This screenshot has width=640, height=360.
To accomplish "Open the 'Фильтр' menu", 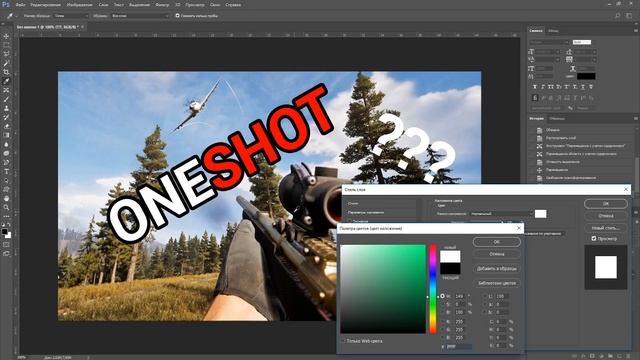I will 162,5.
